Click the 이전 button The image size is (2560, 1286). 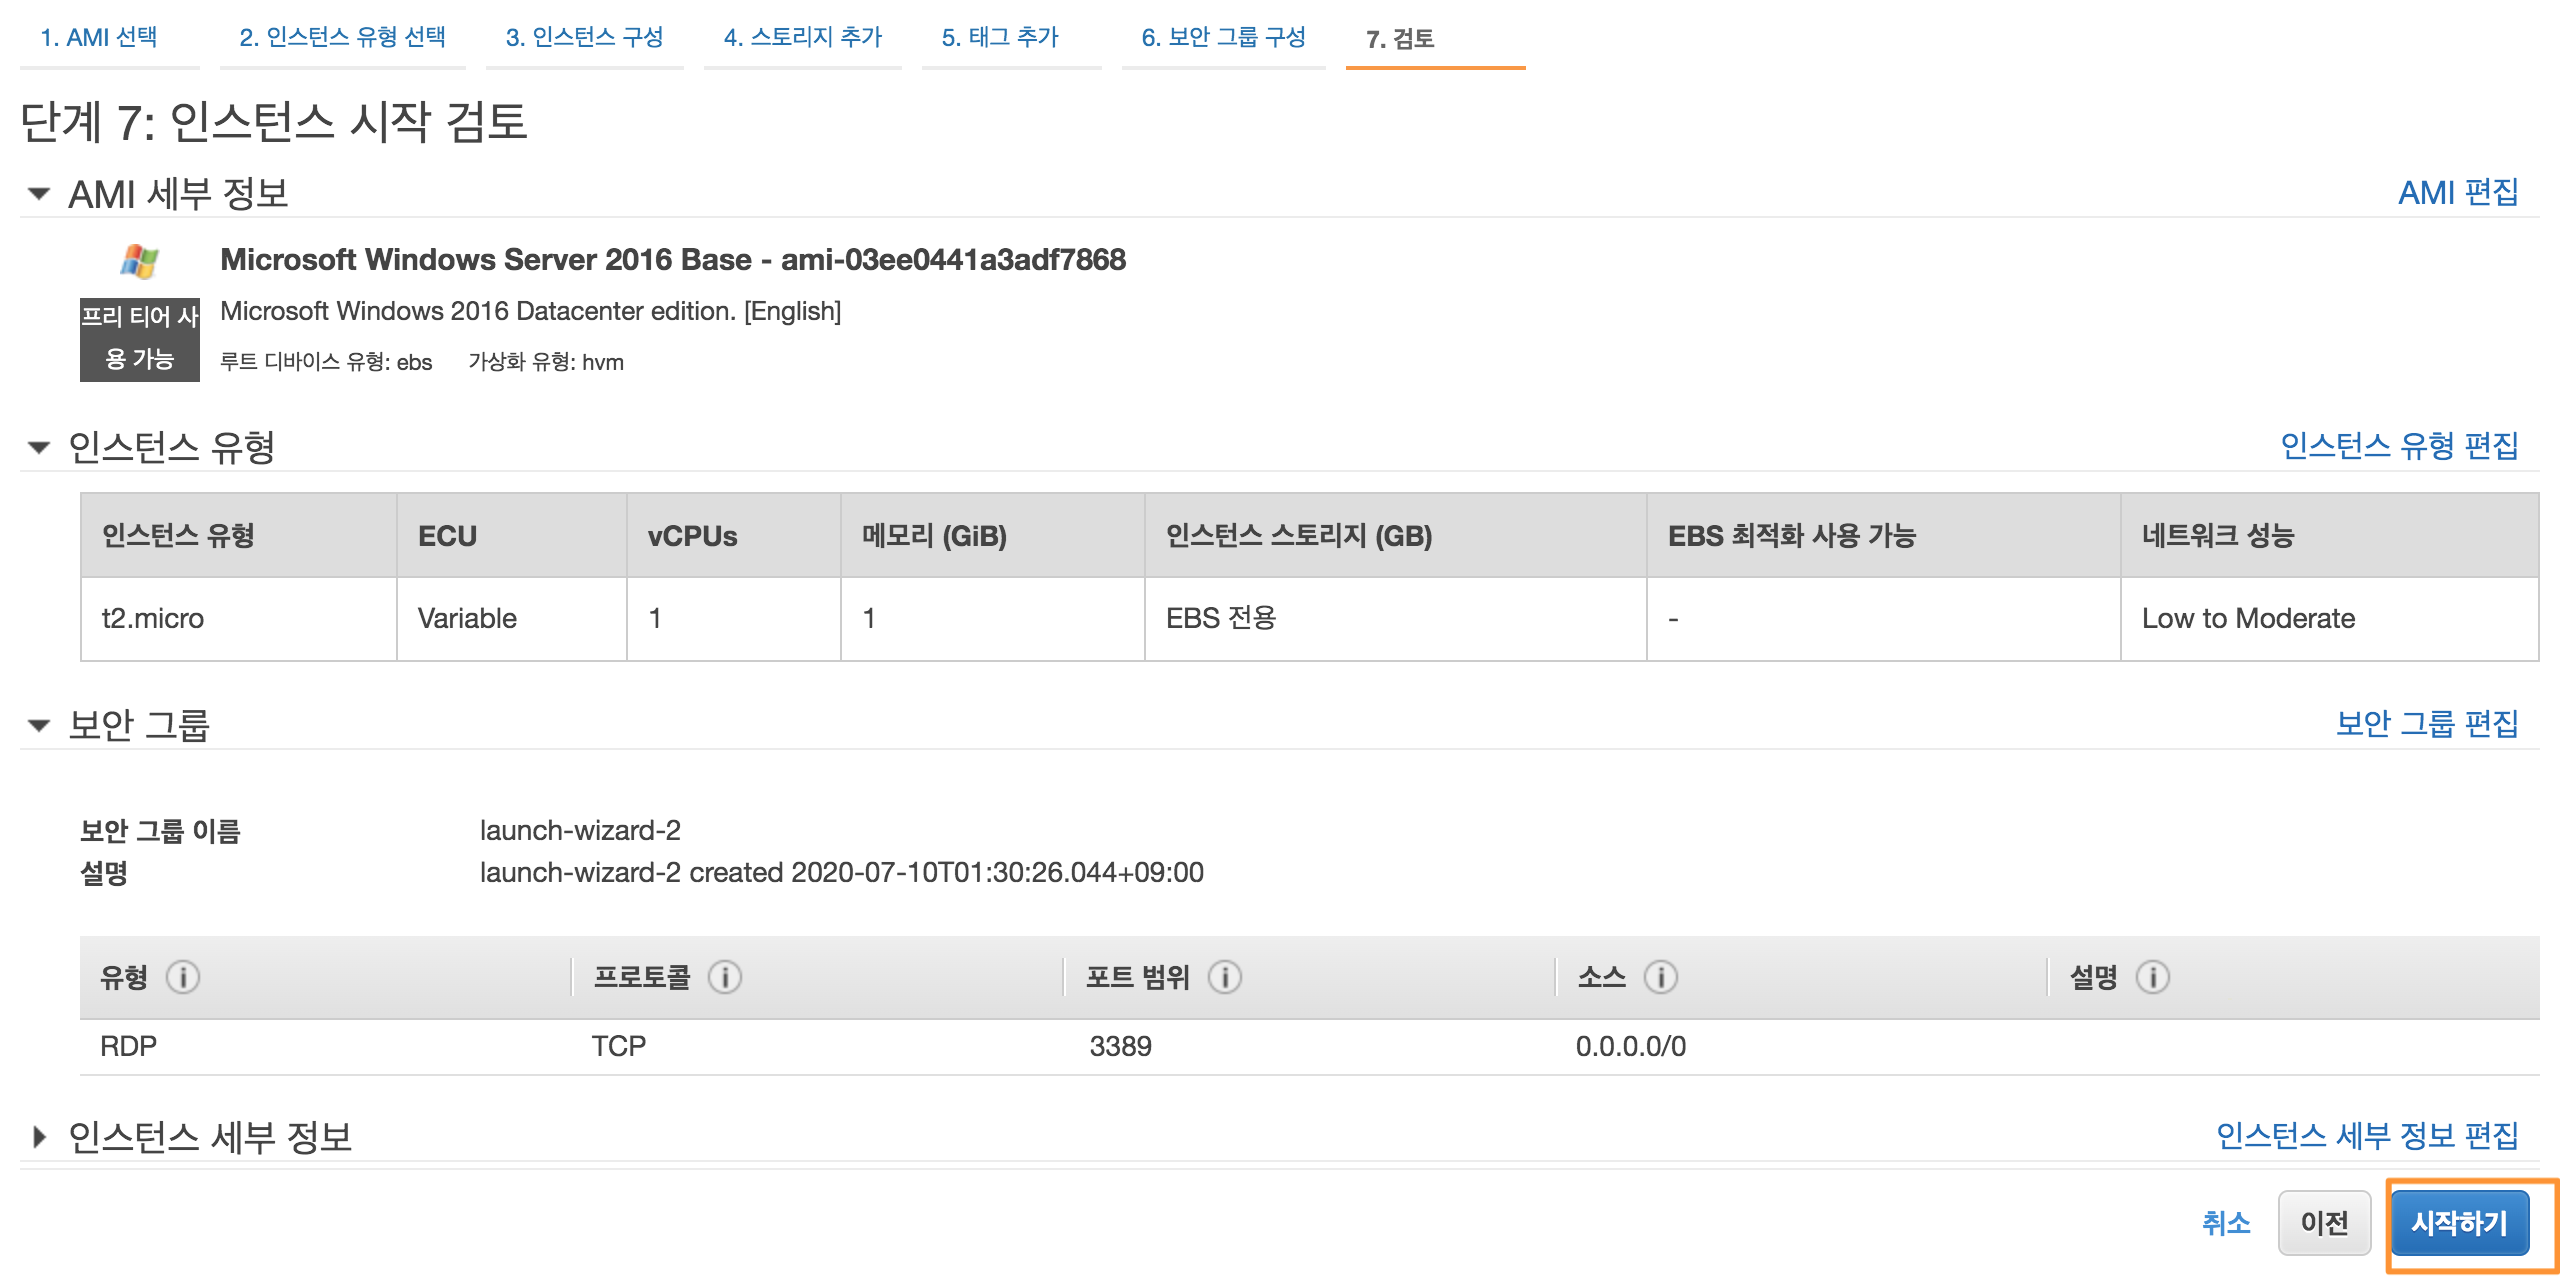point(2324,1222)
